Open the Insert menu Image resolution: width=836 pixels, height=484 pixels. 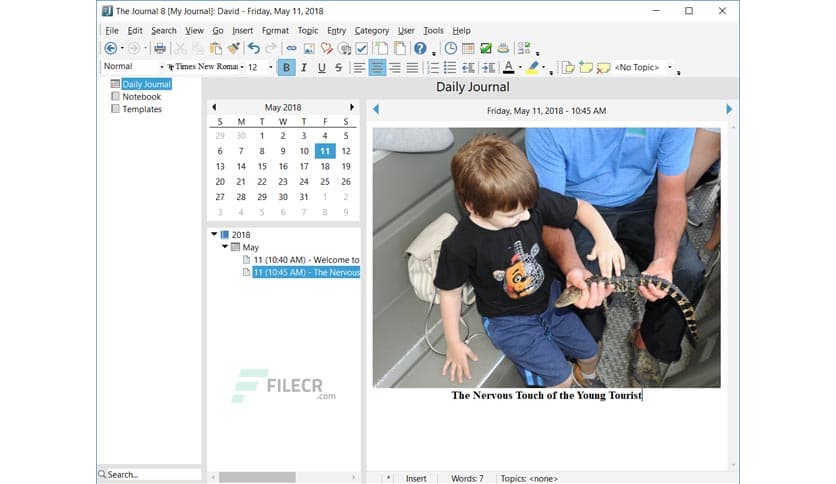tap(242, 31)
